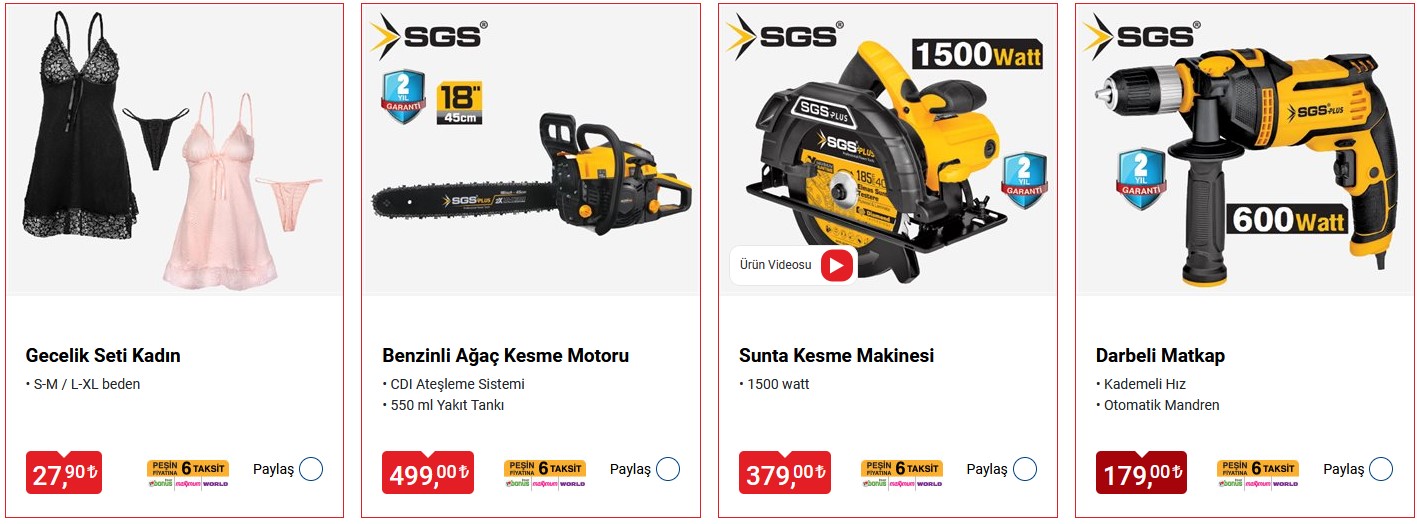Click the 27,90 red price tag
The image size is (1417, 524).
pyautogui.click(x=64, y=472)
